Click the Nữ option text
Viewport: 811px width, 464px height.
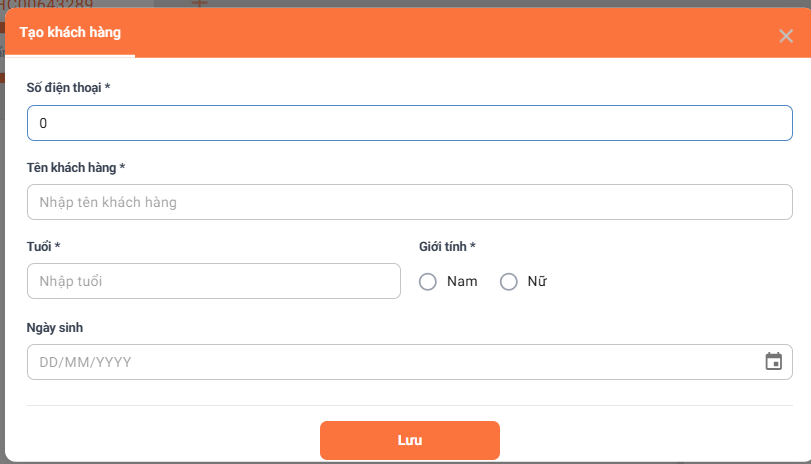(x=537, y=282)
